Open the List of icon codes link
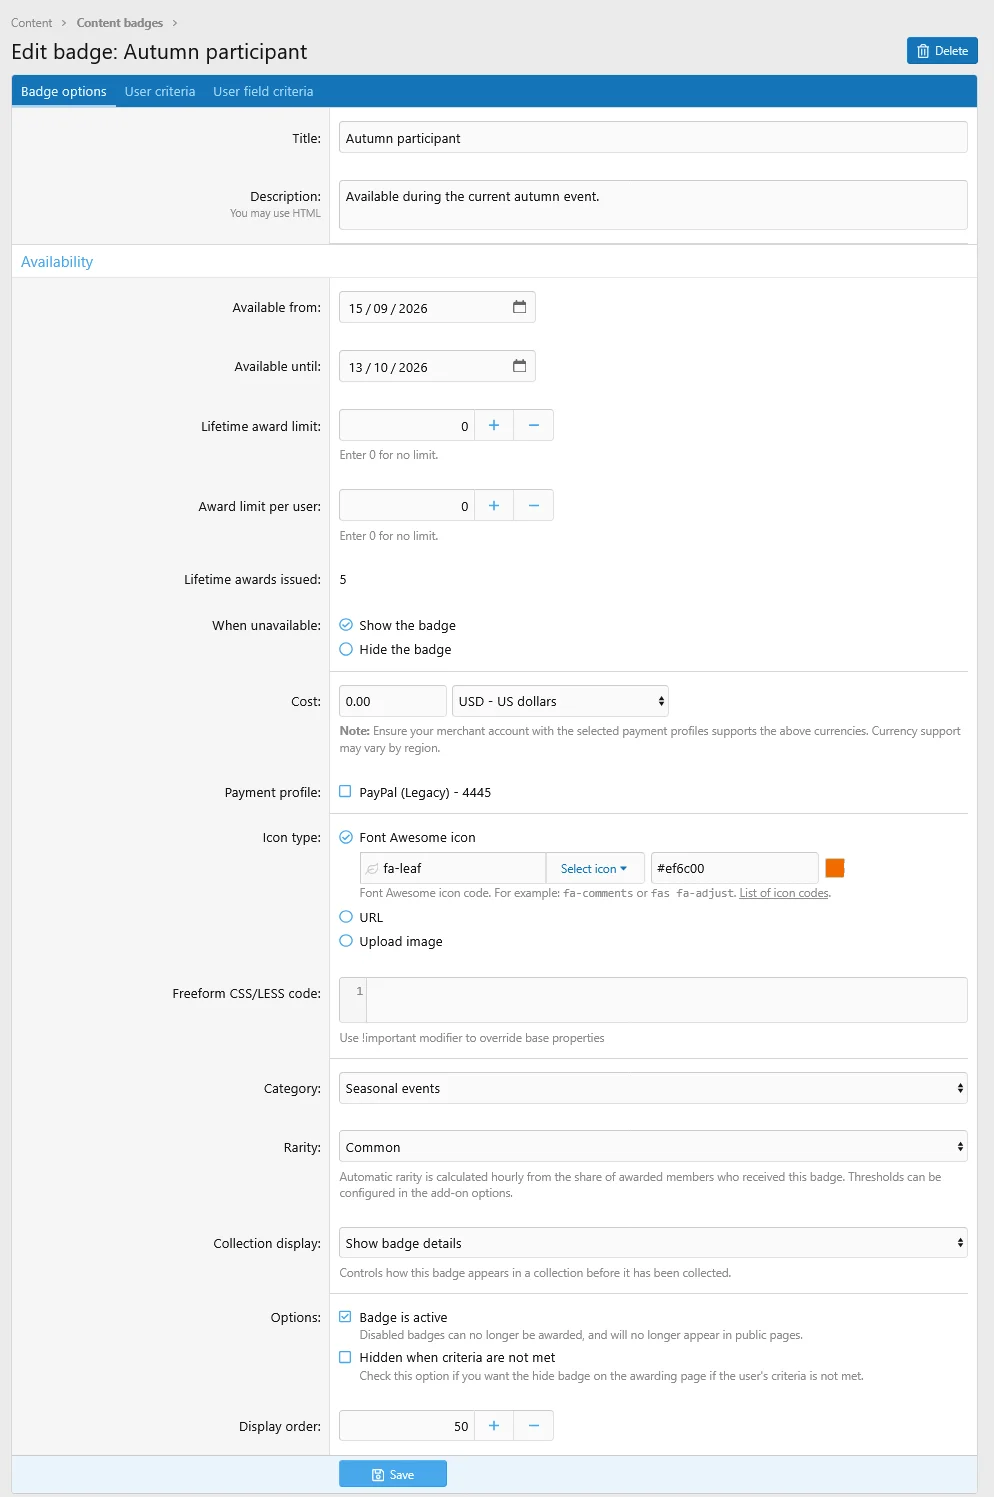994x1497 pixels. (x=784, y=893)
